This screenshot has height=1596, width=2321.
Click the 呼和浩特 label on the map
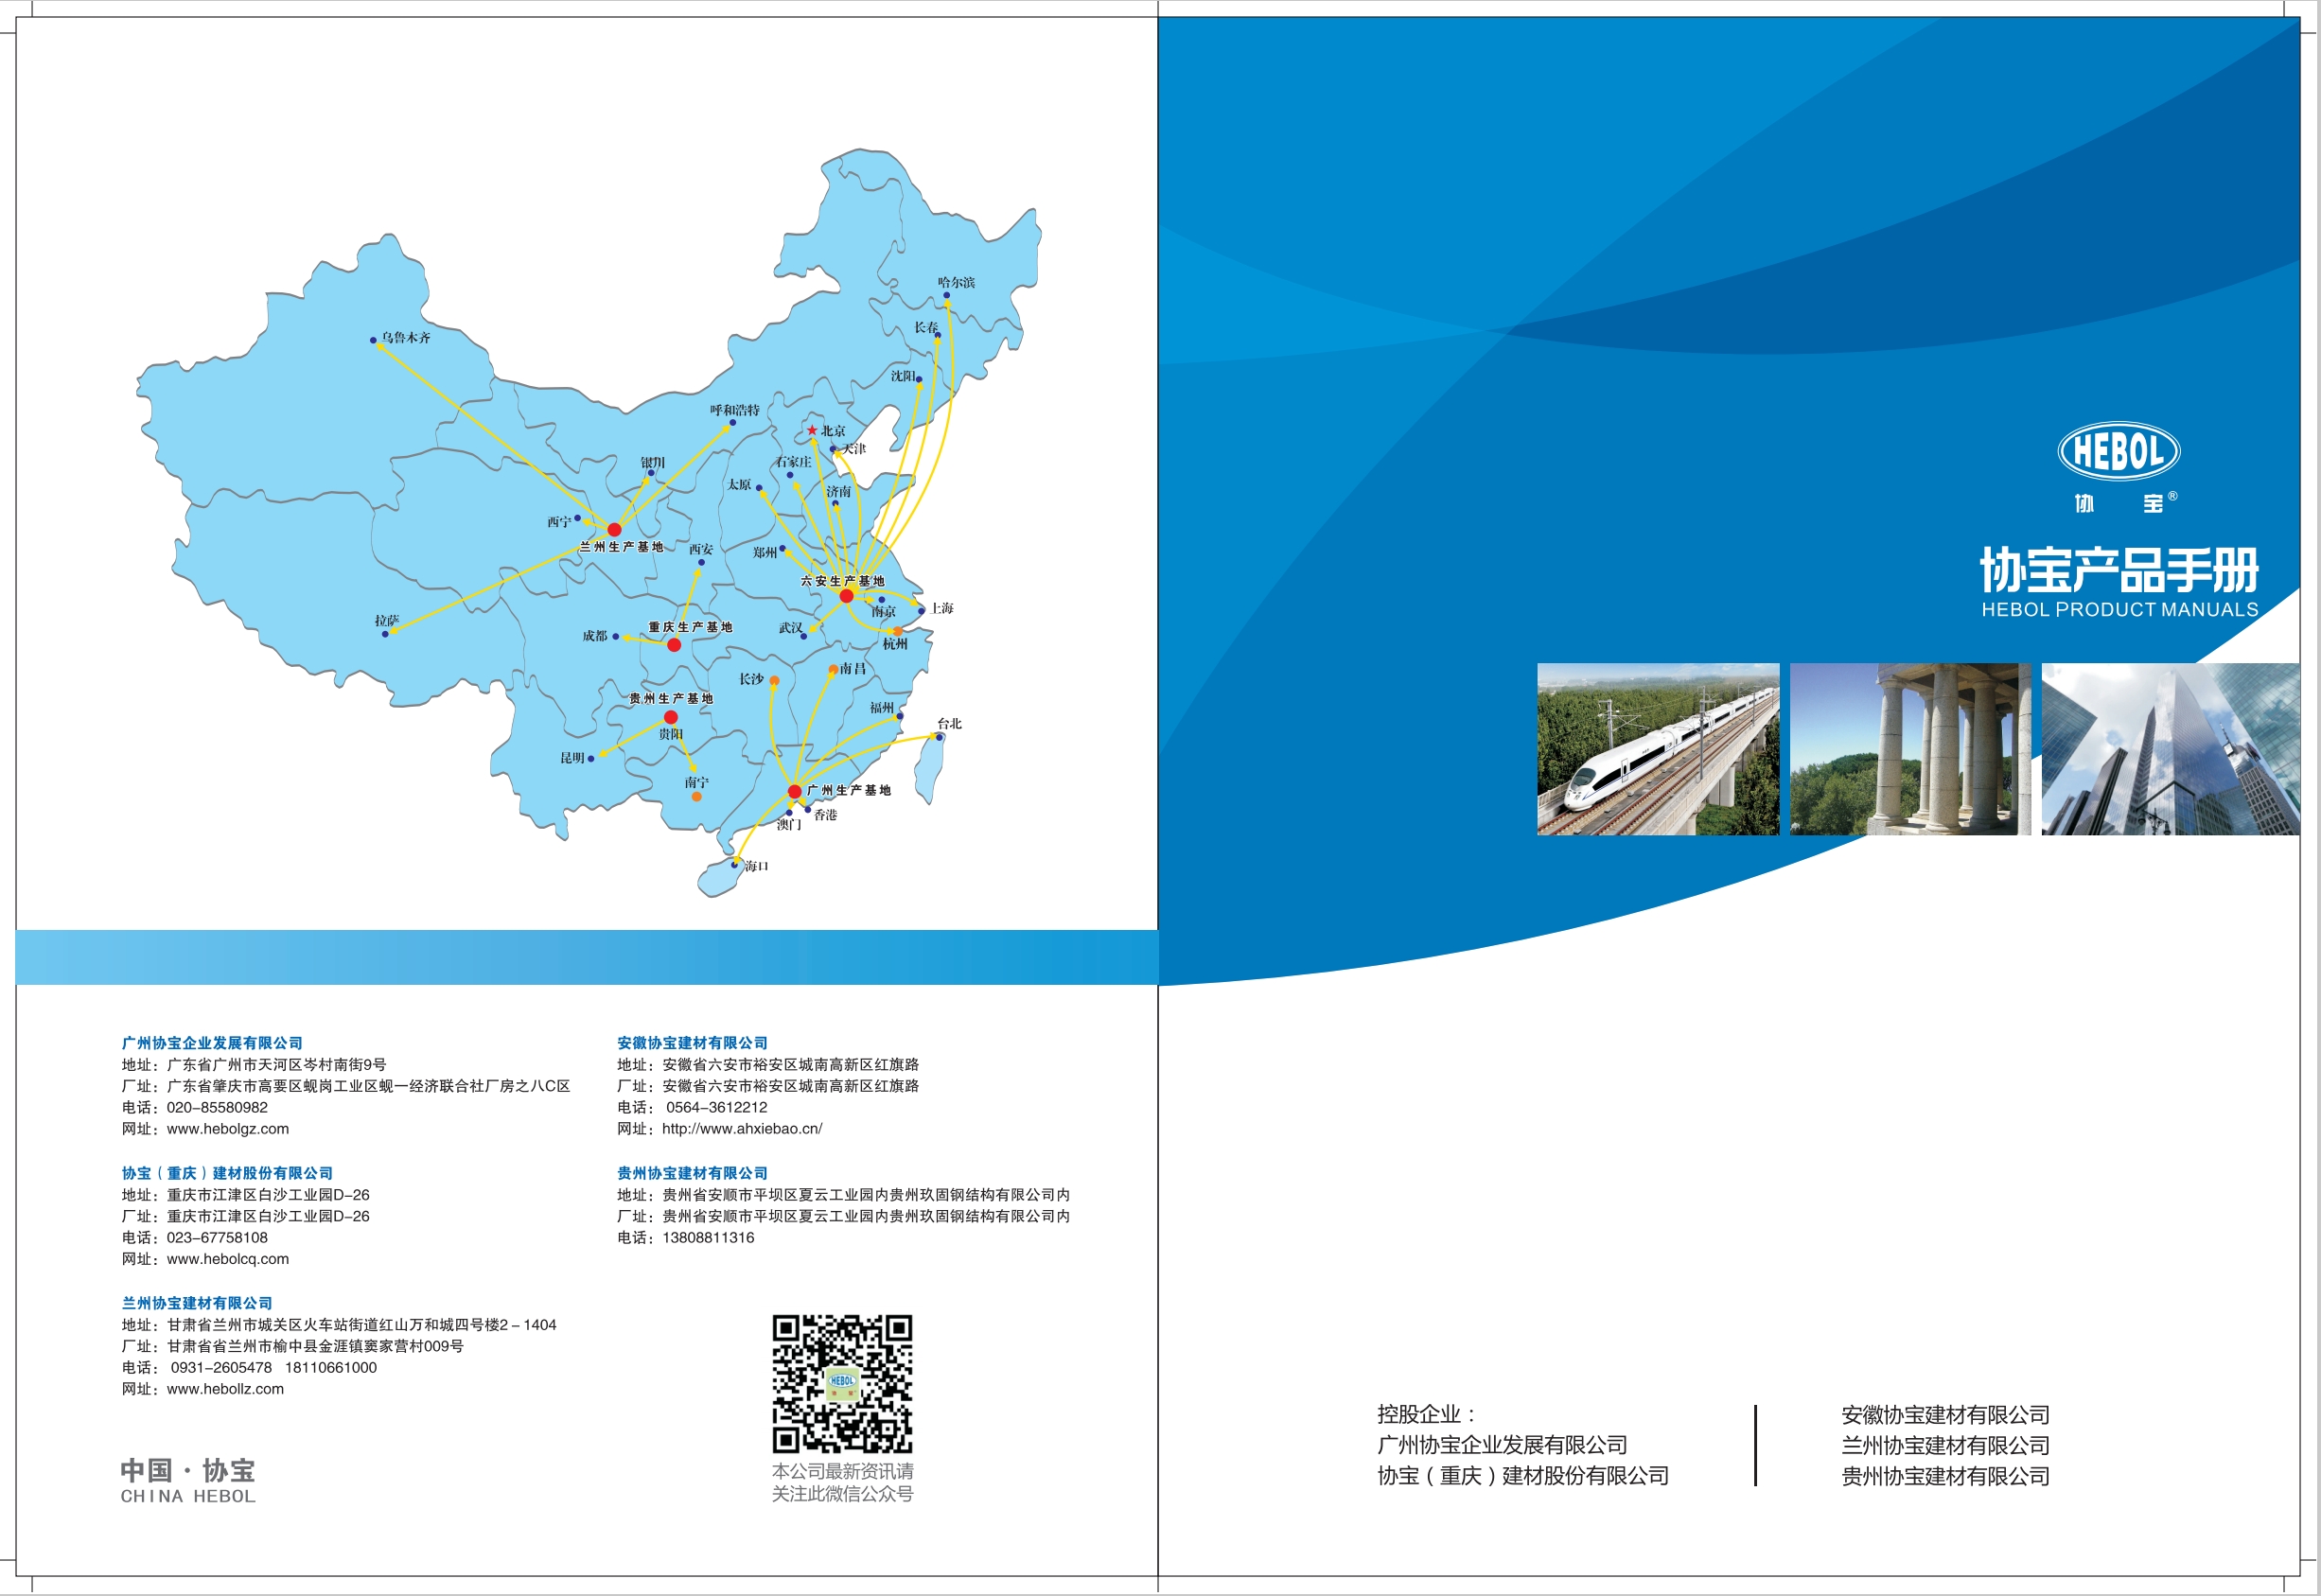coord(735,411)
